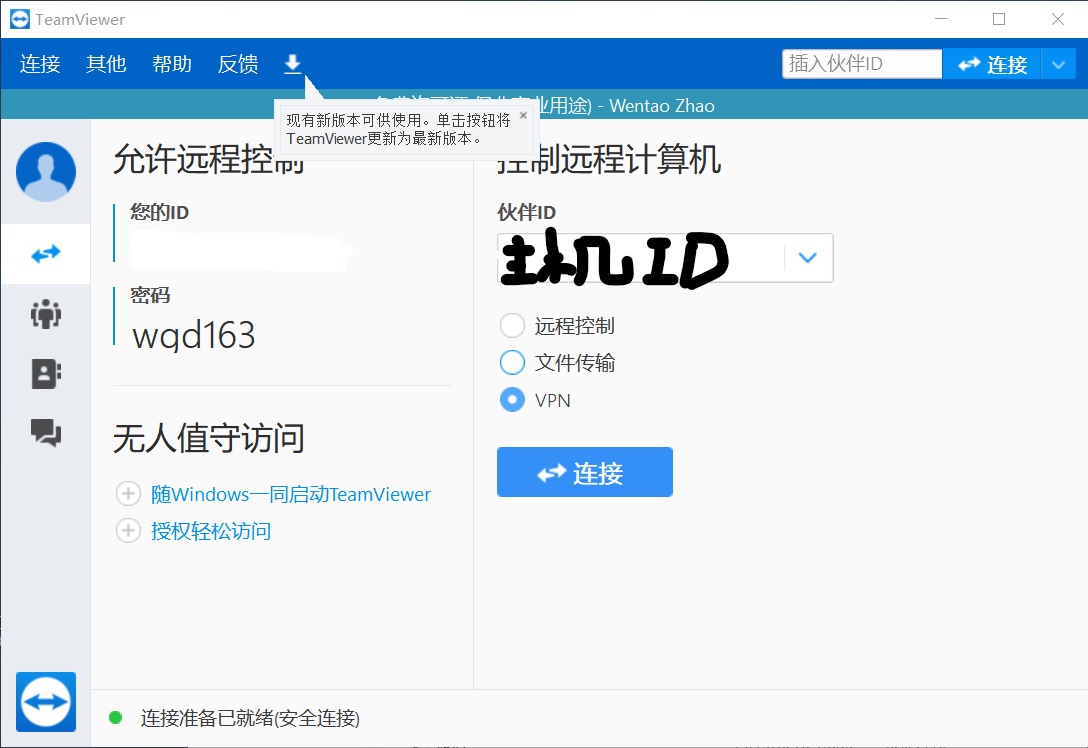Minimize the TeamViewer window
This screenshot has height=748, width=1088.
[x=941, y=19]
